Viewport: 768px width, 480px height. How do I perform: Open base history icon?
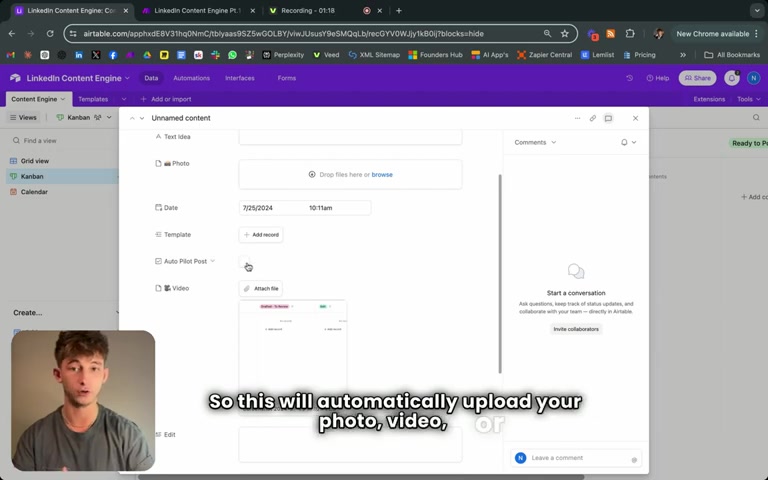tap(629, 78)
